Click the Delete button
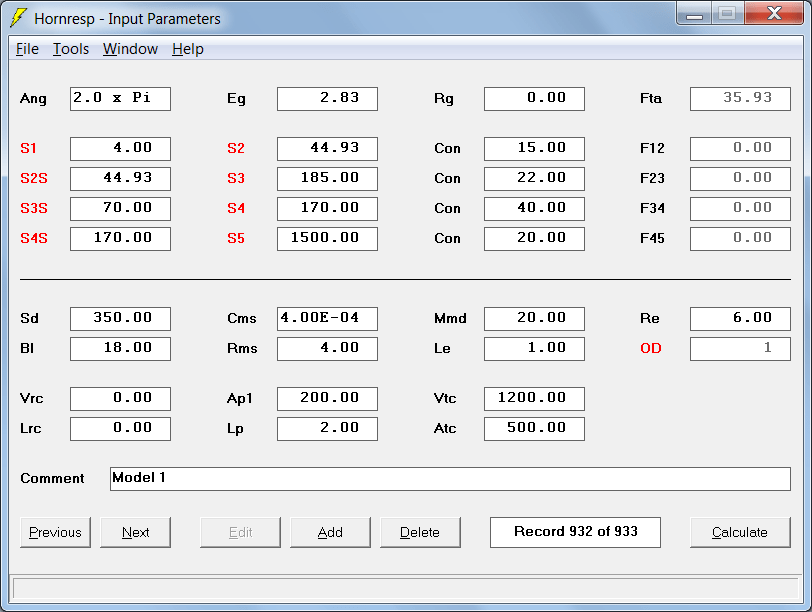This screenshot has width=812, height=612. click(420, 532)
